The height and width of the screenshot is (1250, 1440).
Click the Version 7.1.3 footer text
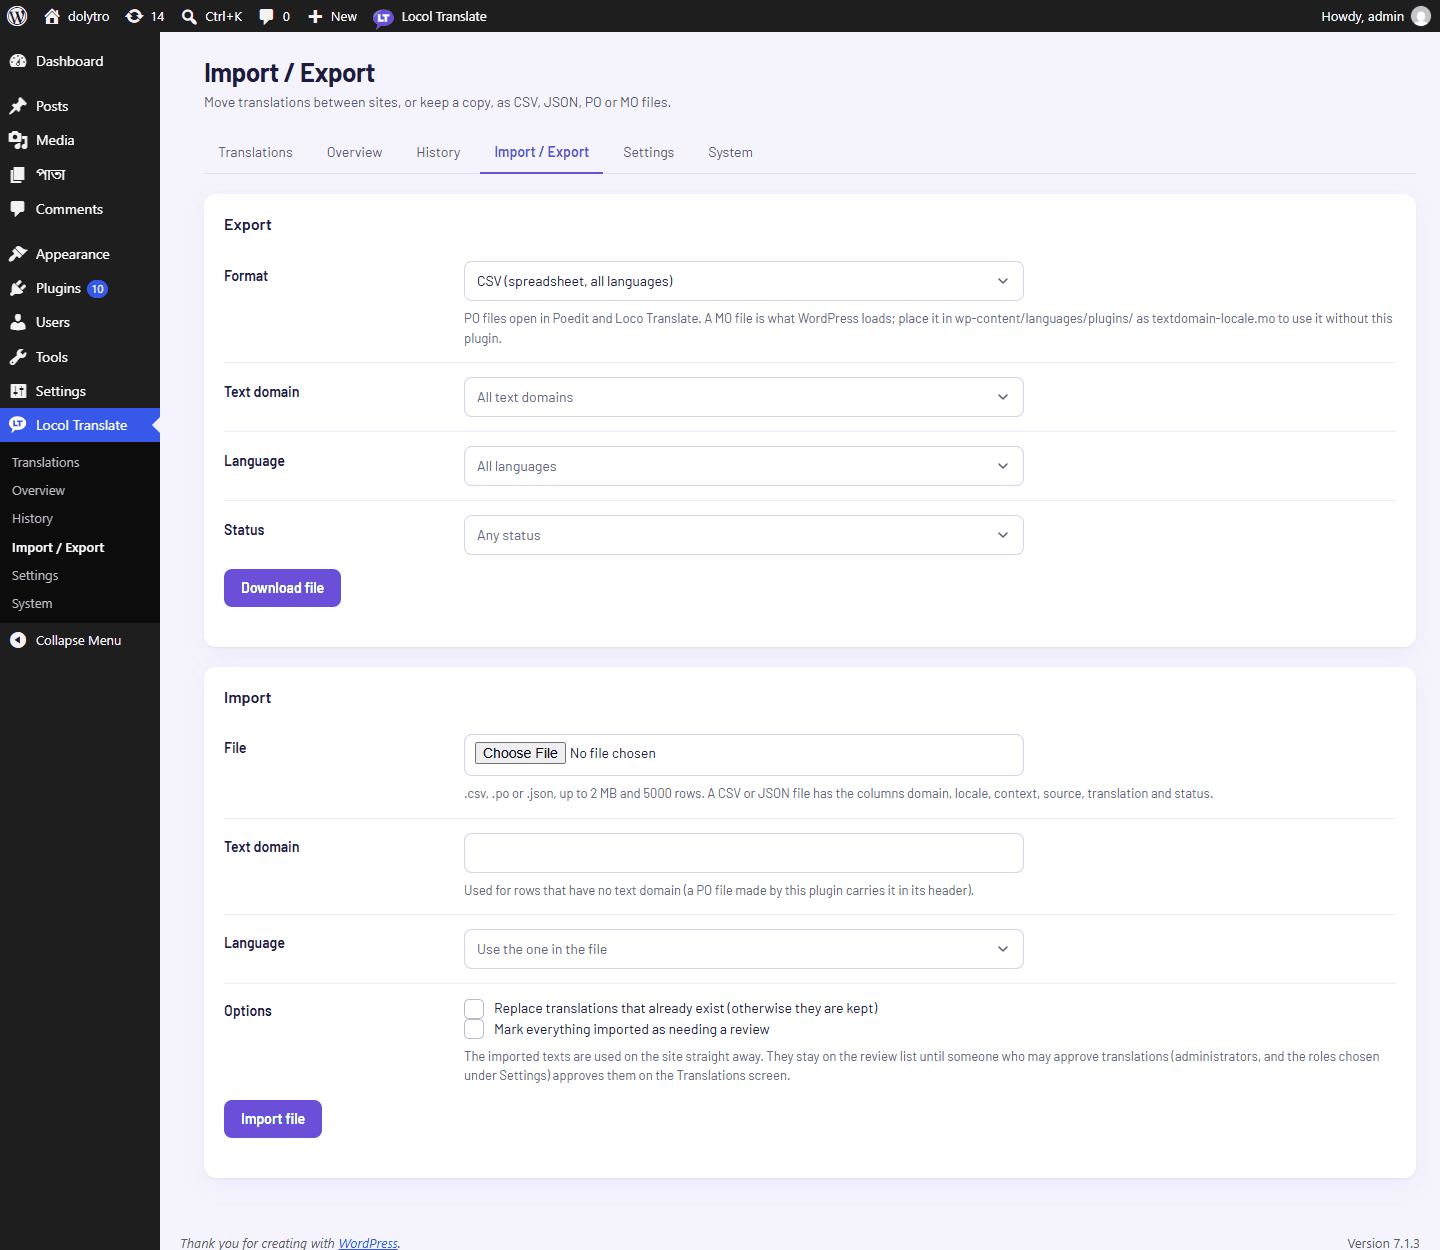coord(1383,1243)
